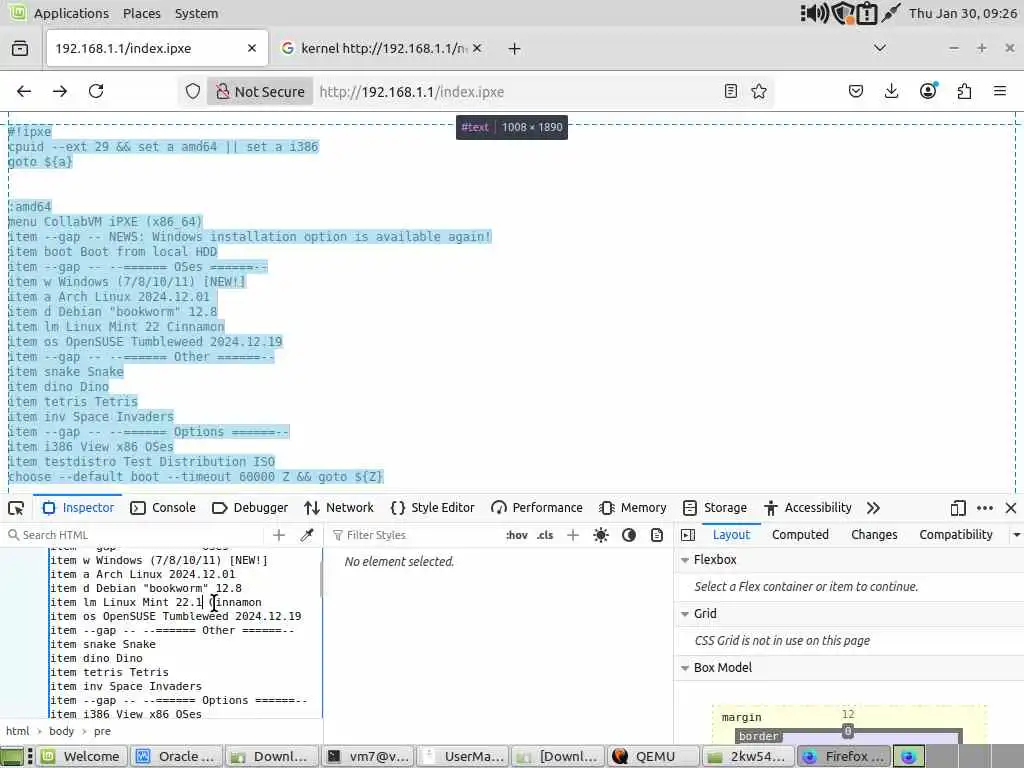Toggle print media simulation
The height and width of the screenshot is (768, 1024).
pyautogui.click(x=657, y=535)
